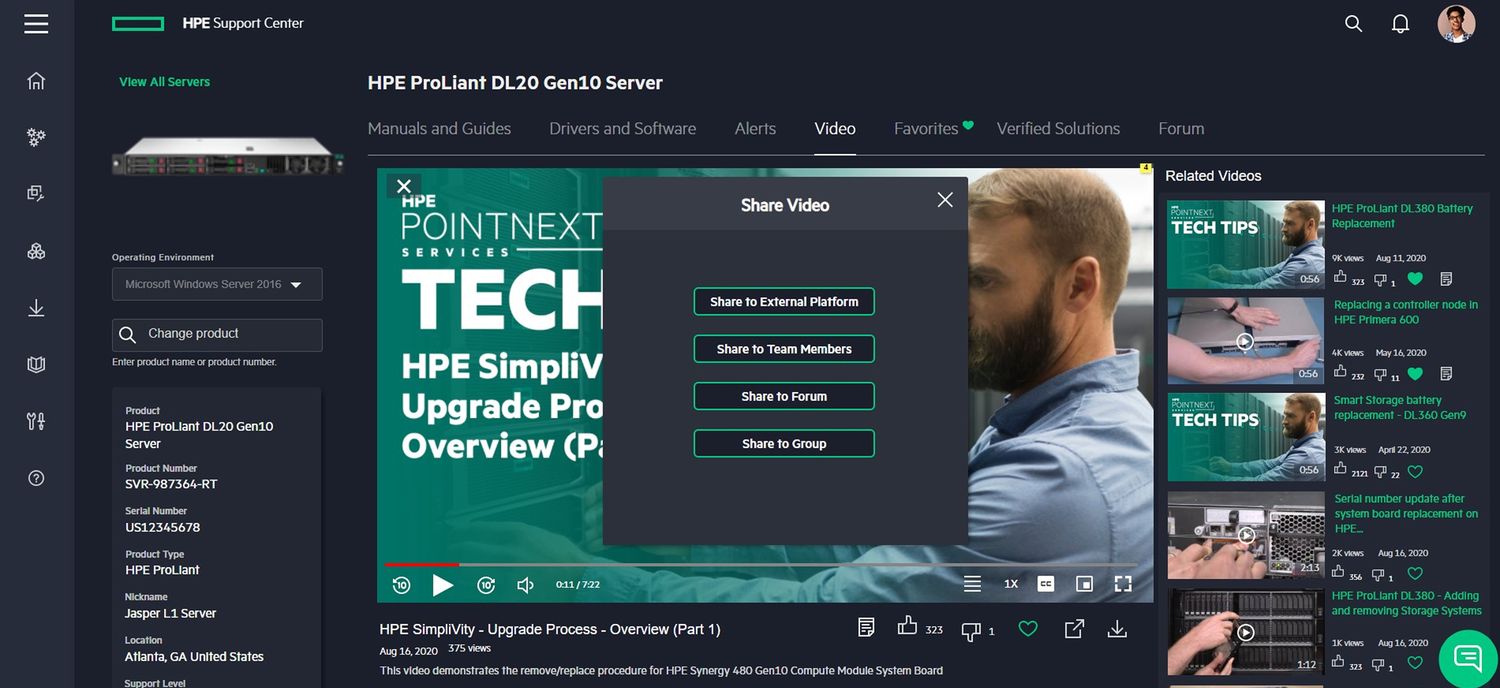This screenshot has width=1500, height=688.
Task: Follow the View All Servers link
Action: pos(165,82)
